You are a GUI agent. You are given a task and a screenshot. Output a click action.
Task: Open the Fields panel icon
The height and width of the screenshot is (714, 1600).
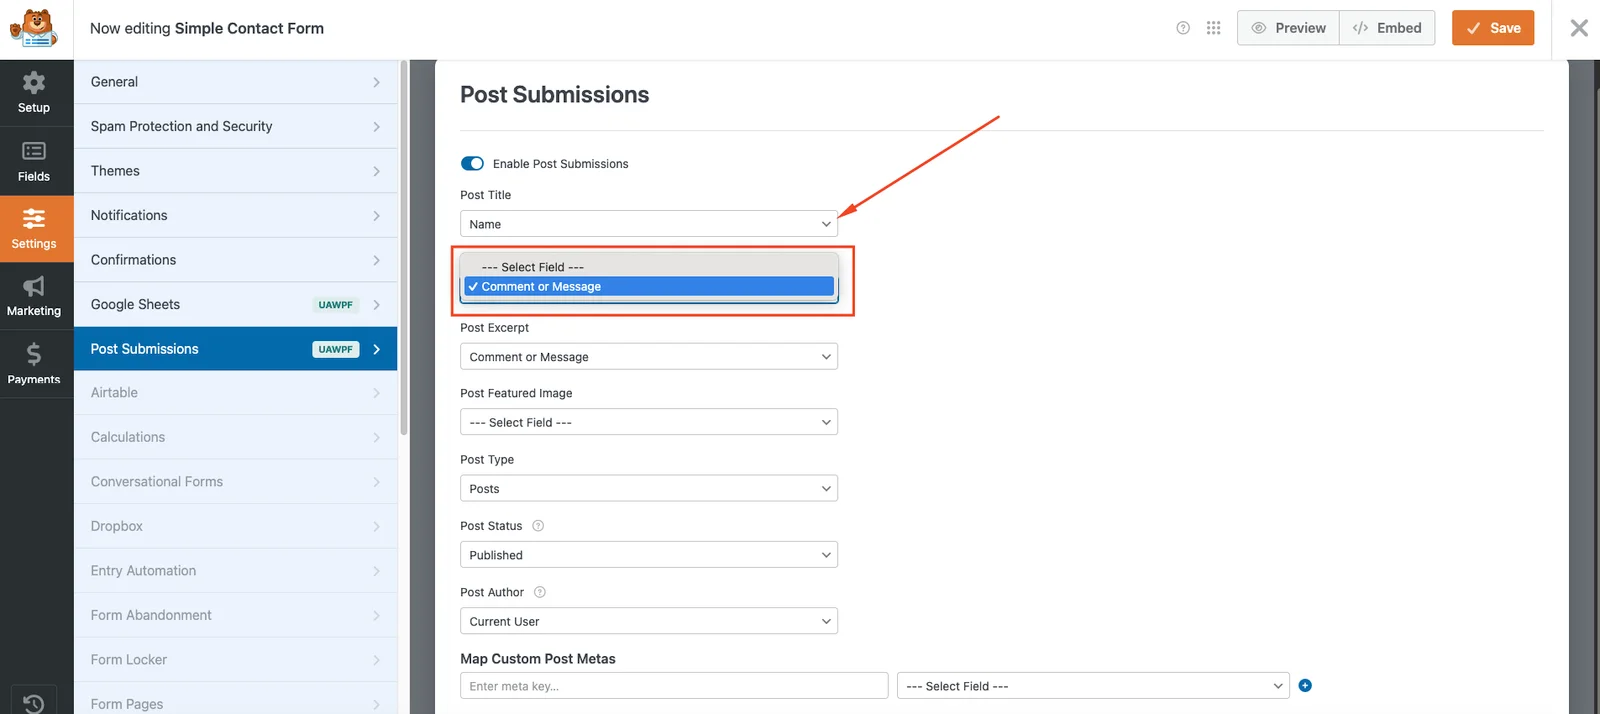[x=34, y=161]
